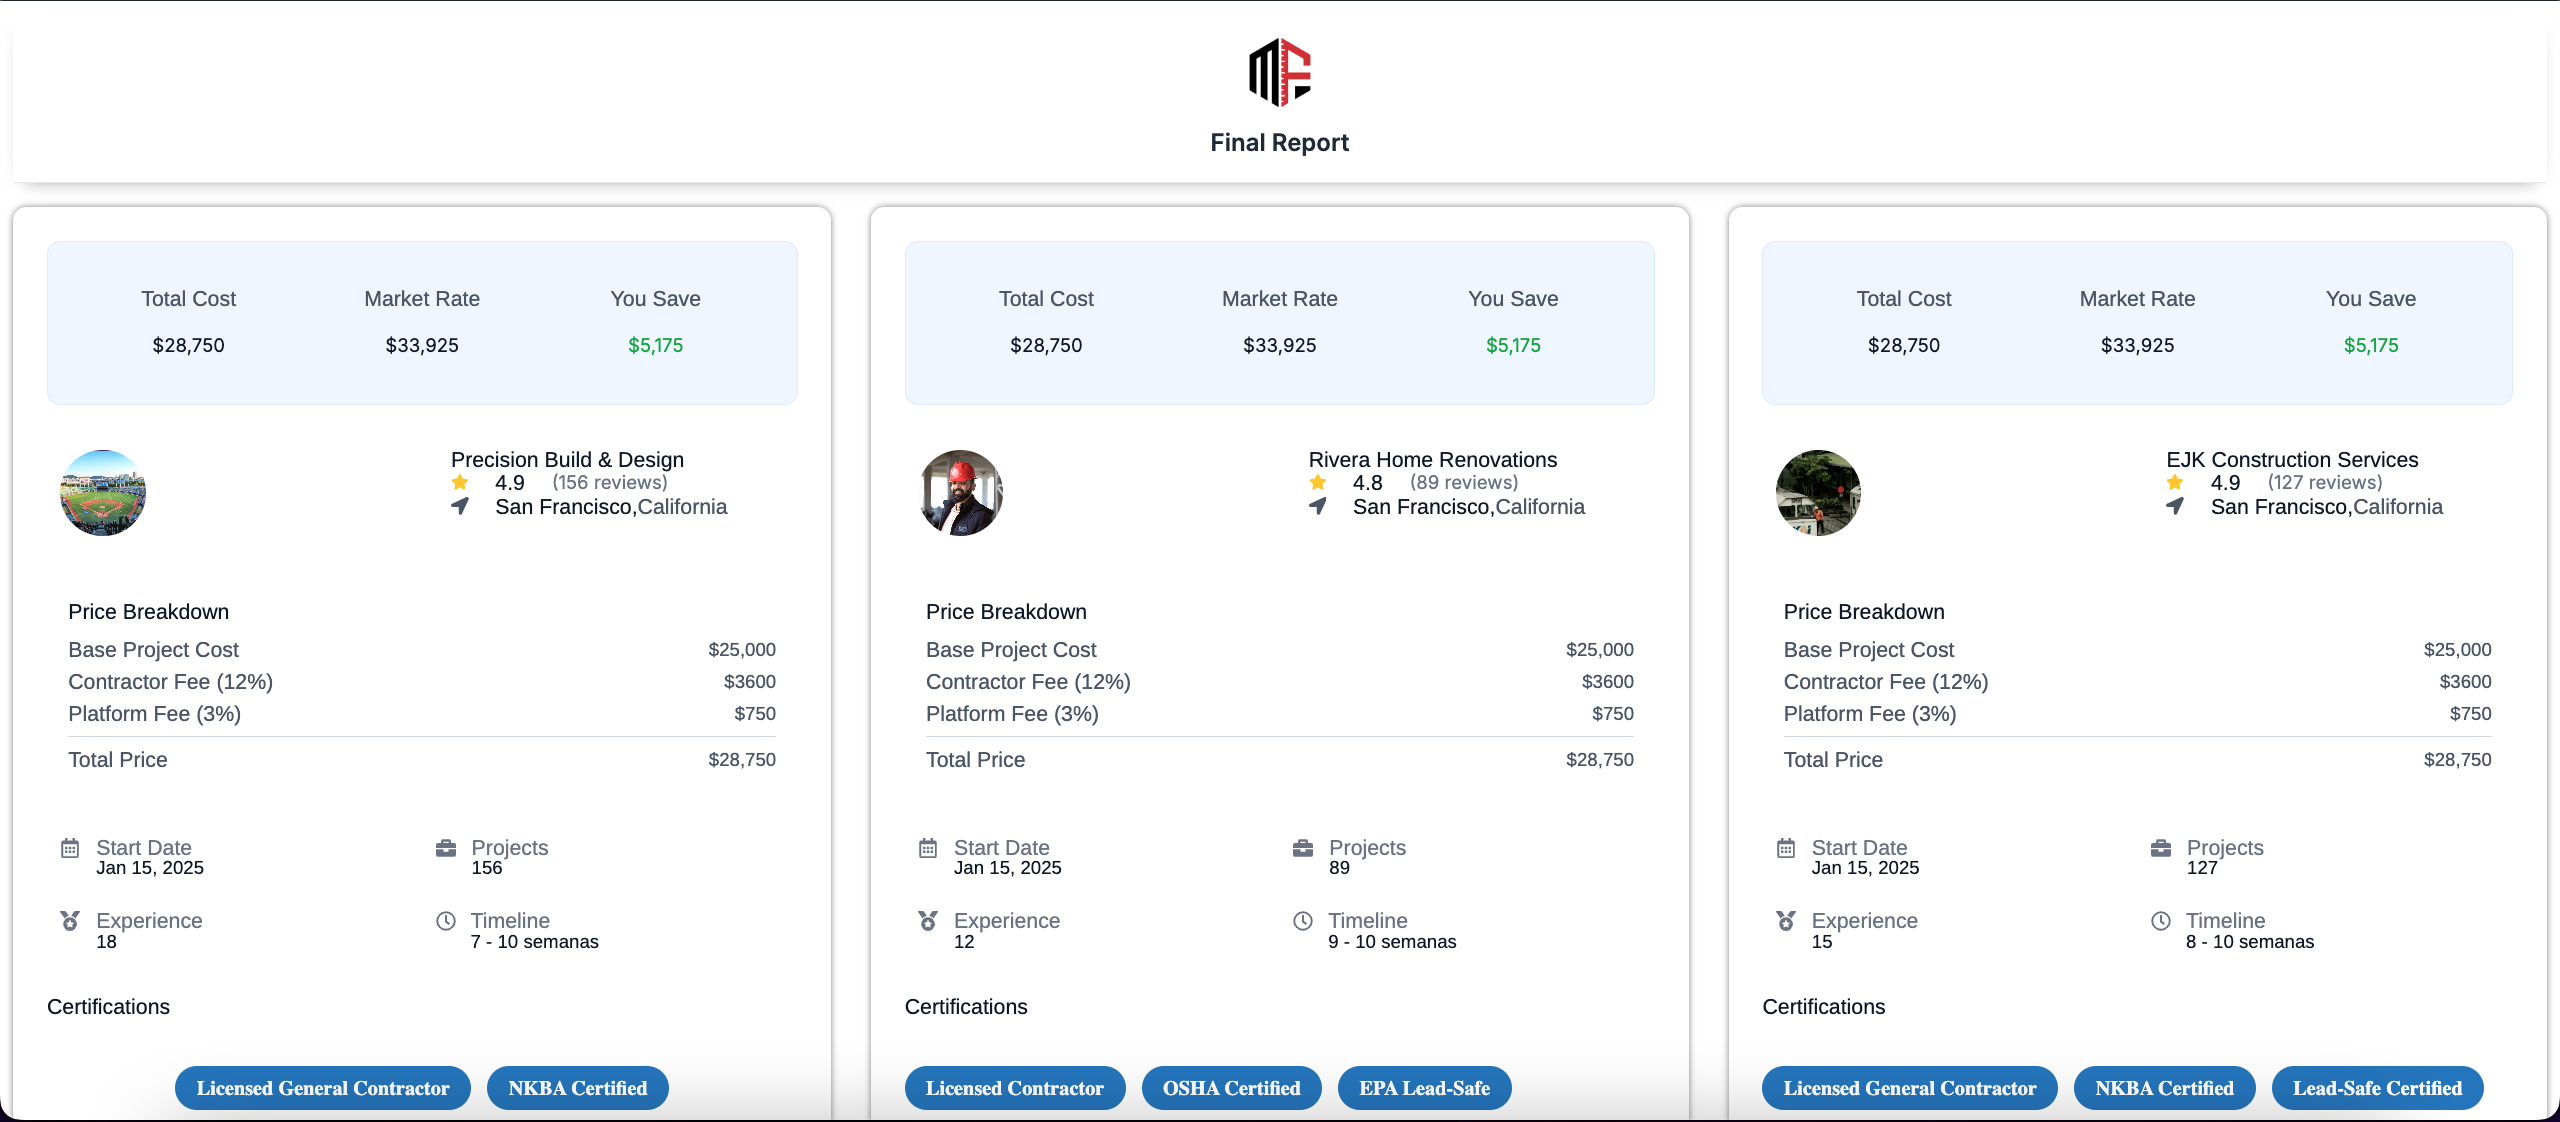Click clock icon for 7 - 10 semanas timeline
The height and width of the screenshot is (1122, 2560).
point(446,921)
